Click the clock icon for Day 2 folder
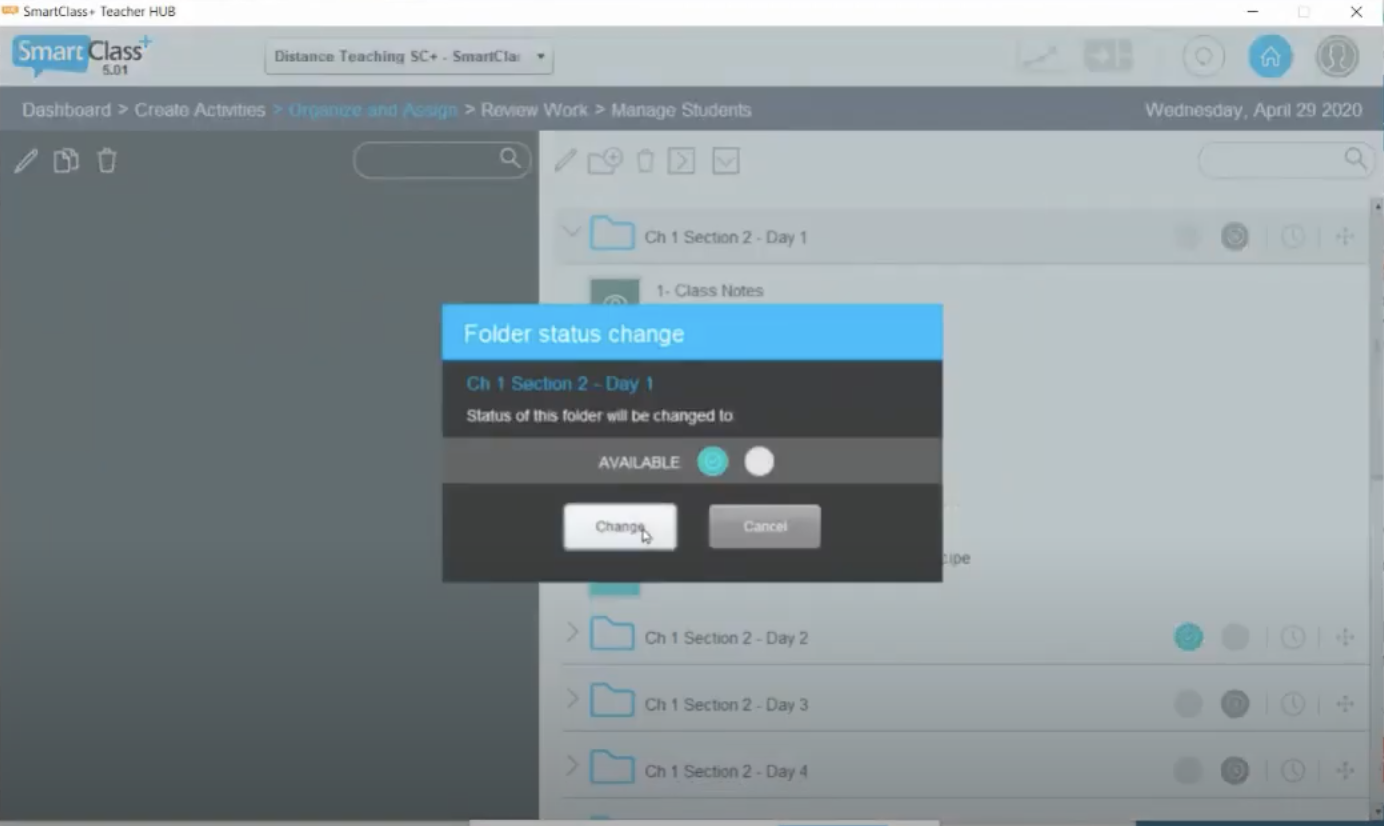Viewport: 1384px width, 826px height. pyautogui.click(x=1293, y=638)
